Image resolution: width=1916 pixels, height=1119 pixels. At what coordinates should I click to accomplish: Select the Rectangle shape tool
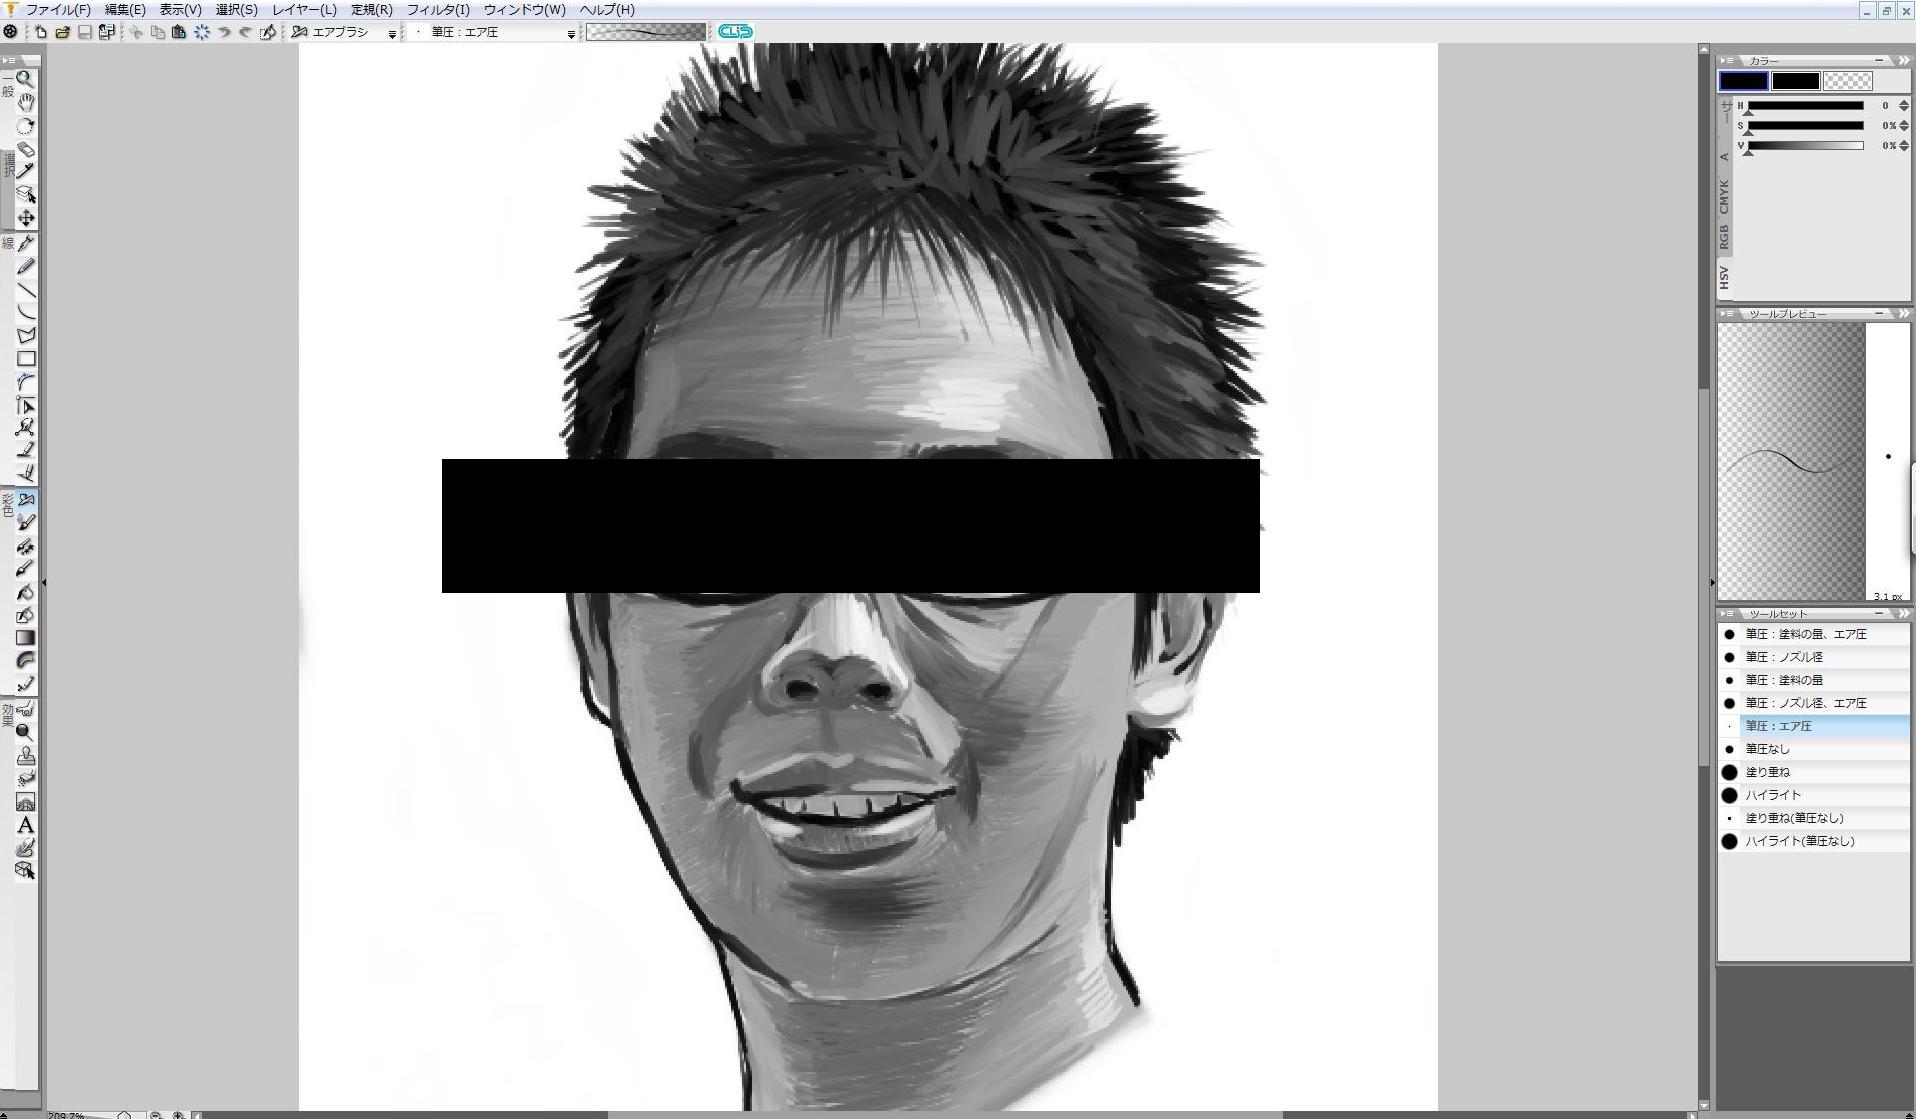point(25,359)
